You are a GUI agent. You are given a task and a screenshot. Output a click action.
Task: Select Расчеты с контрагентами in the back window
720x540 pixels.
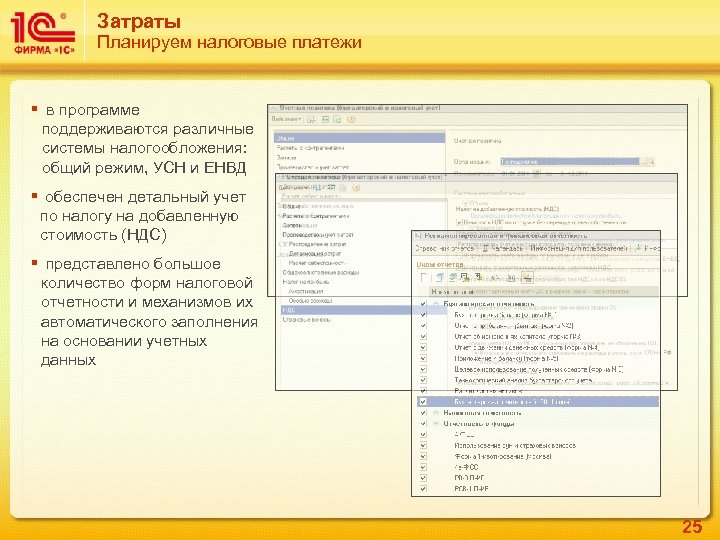tap(310, 148)
